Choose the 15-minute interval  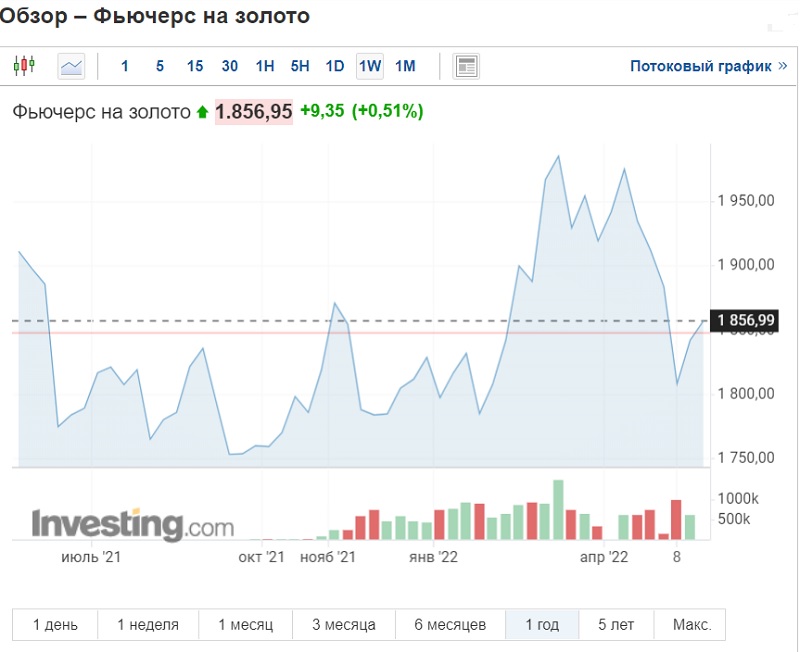tap(195, 66)
